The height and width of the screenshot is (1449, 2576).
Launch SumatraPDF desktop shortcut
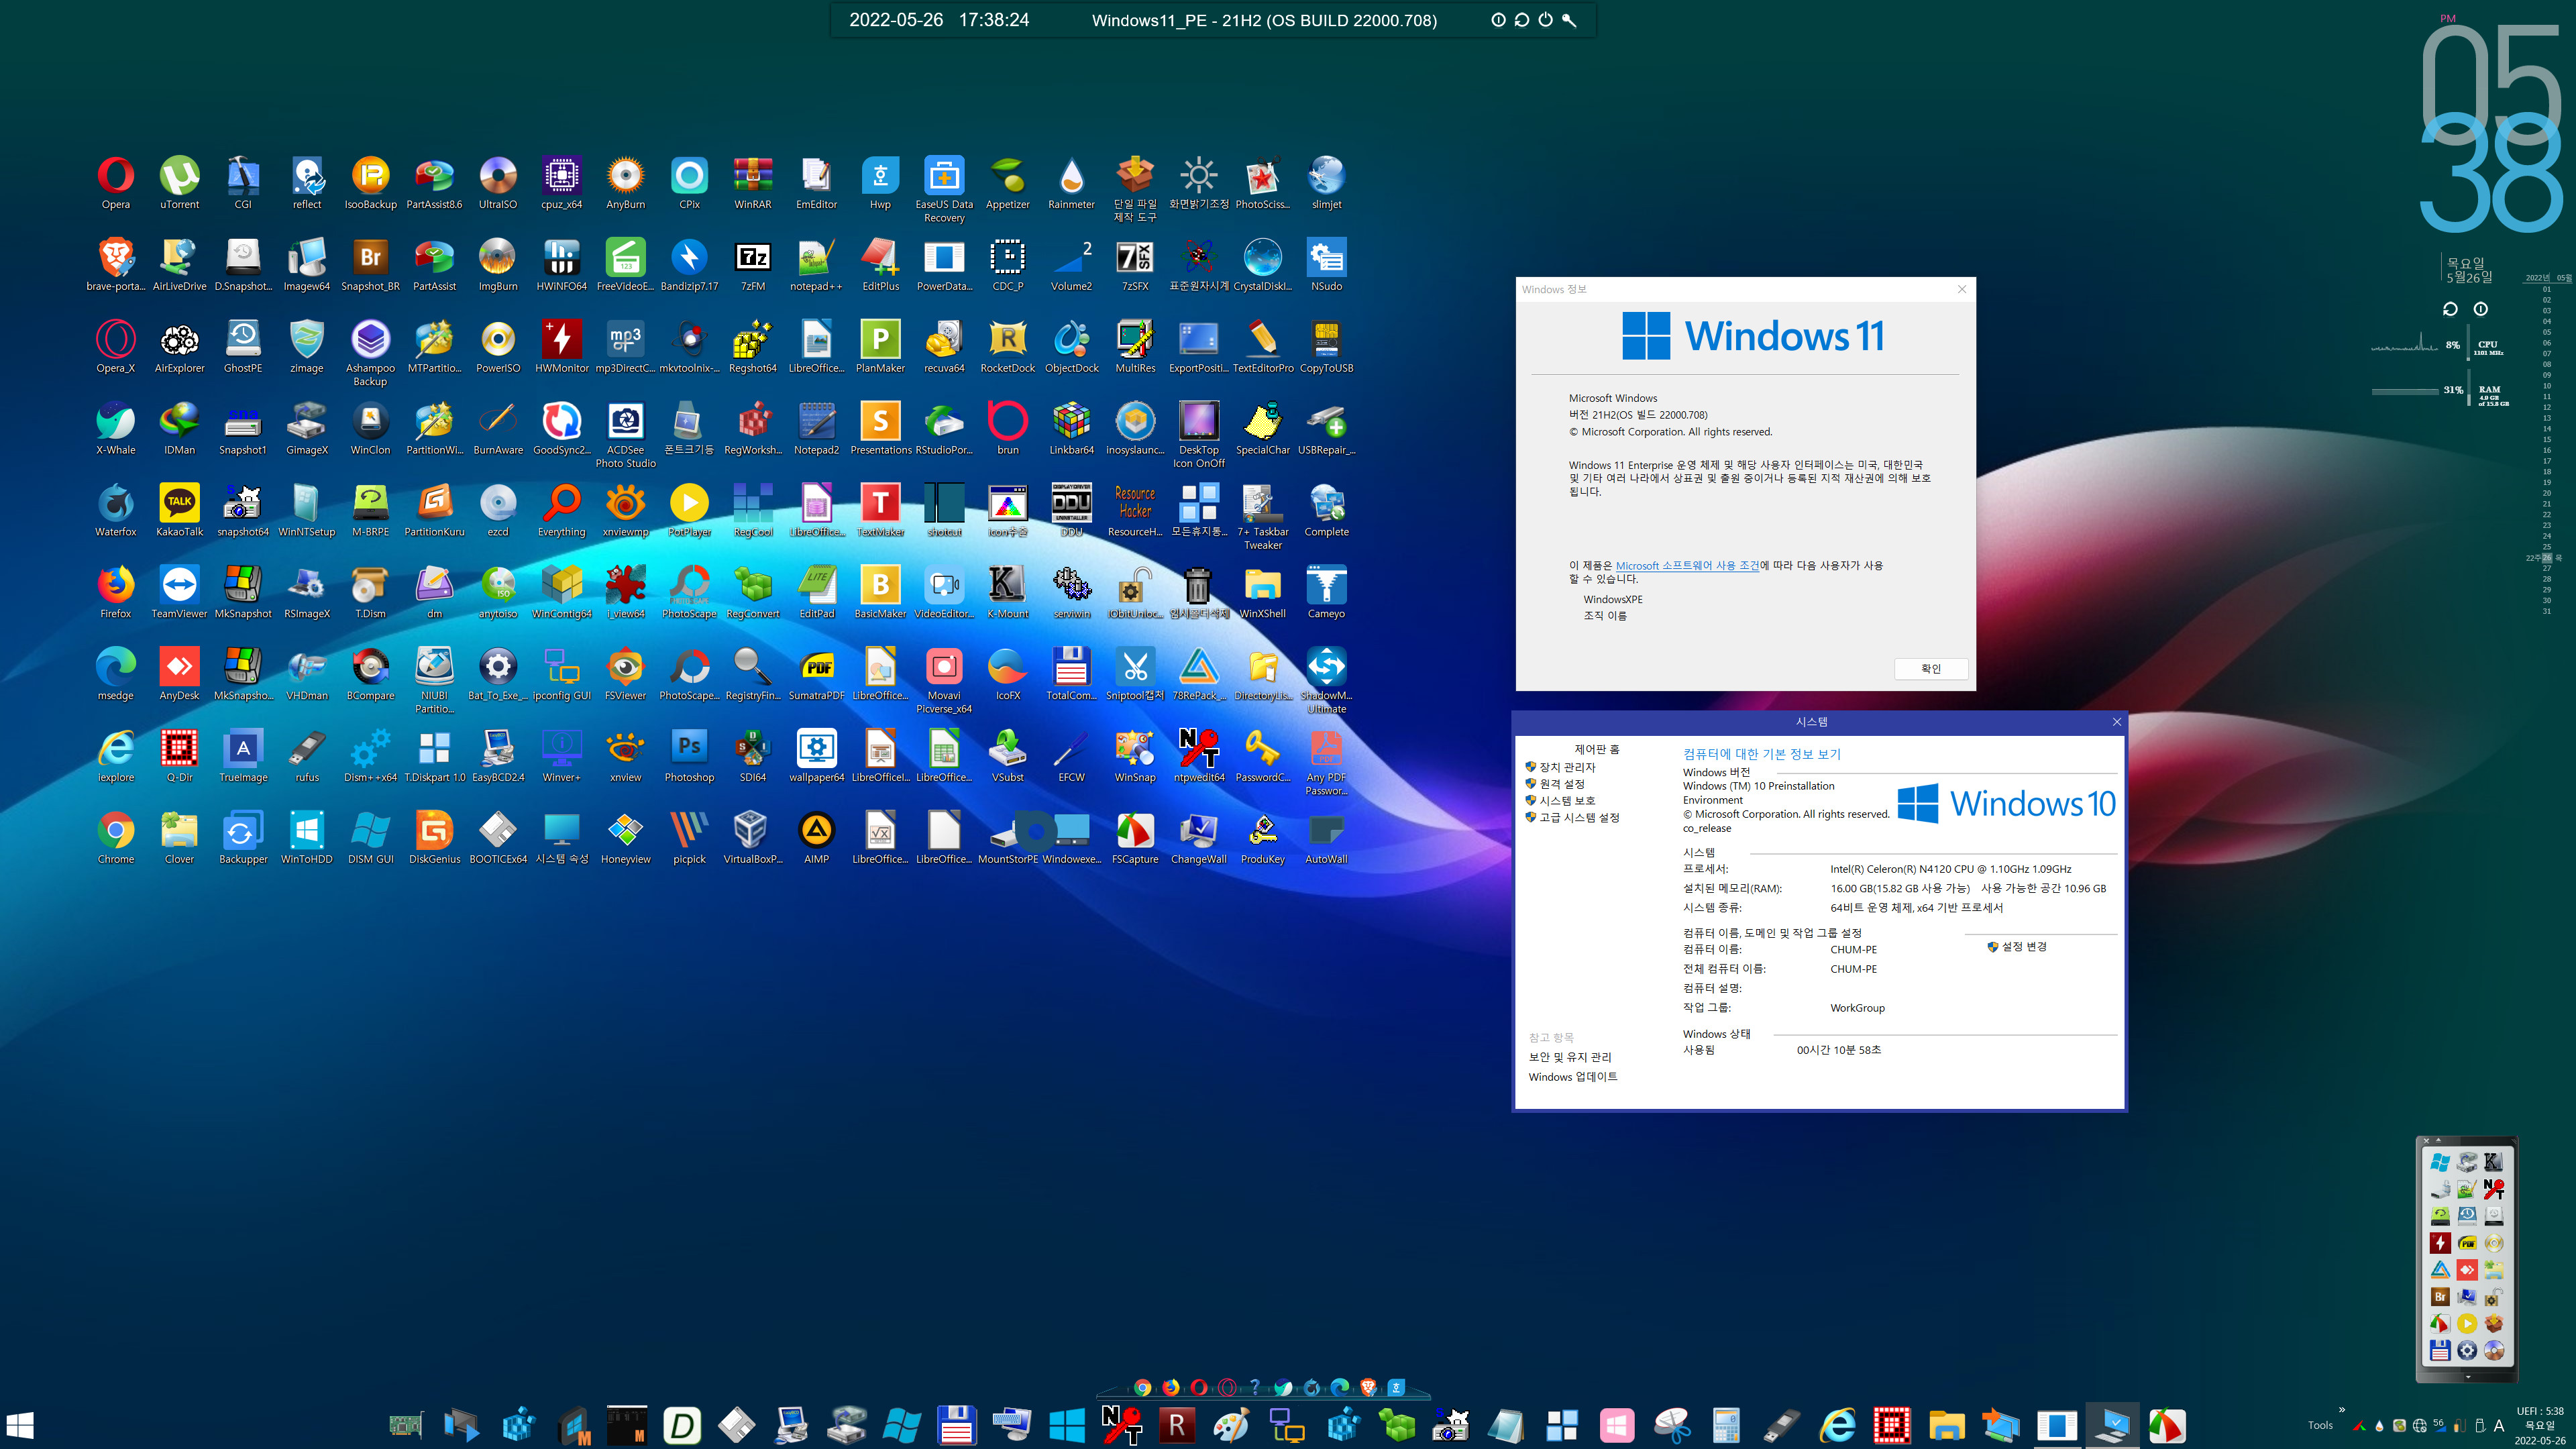pyautogui.click(x=816, y=674)
